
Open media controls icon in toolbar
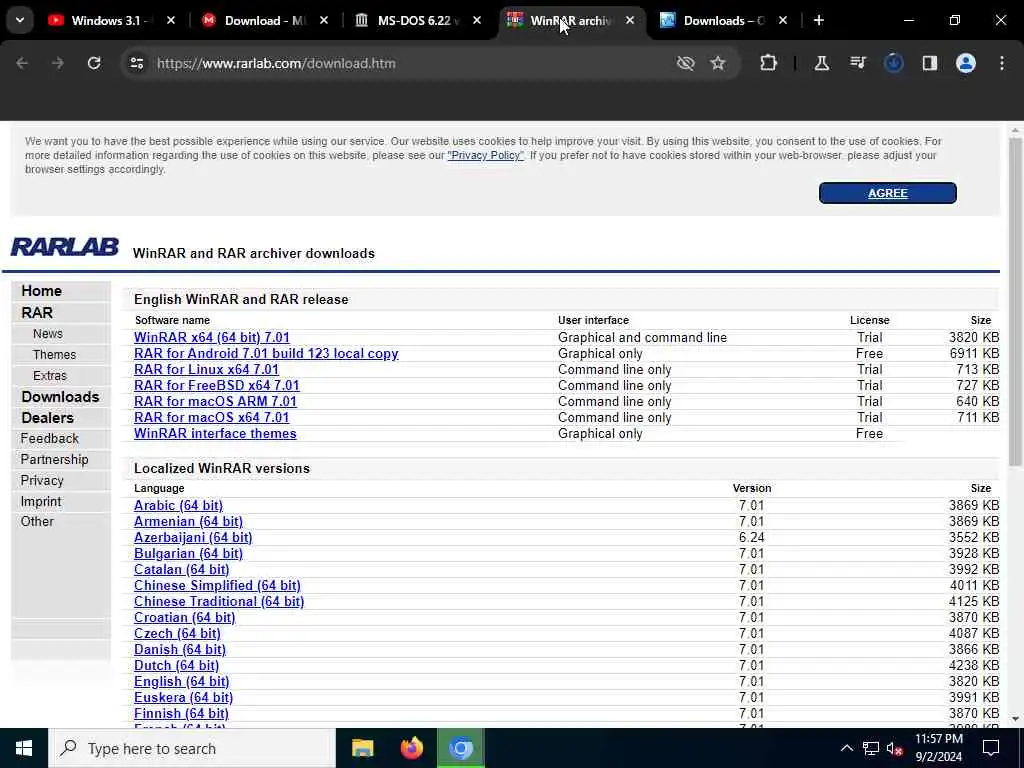(857, 63)
